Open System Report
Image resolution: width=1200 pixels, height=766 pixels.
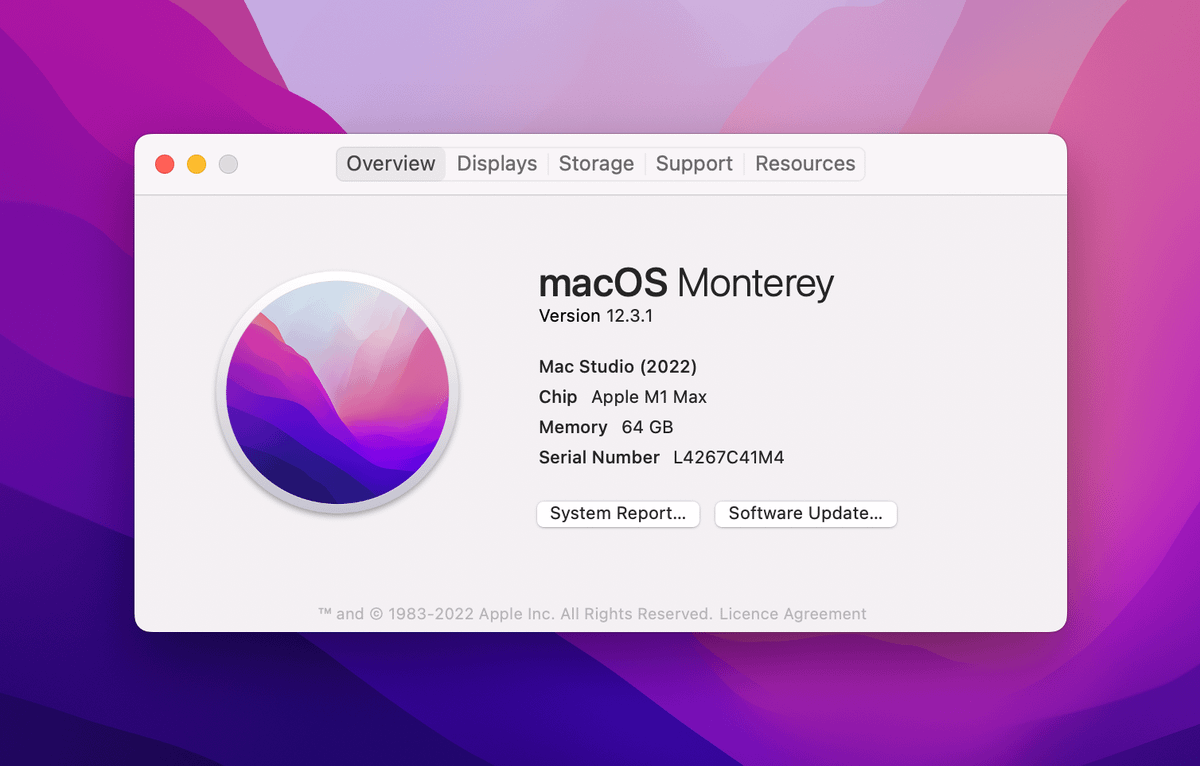(618, 514)
